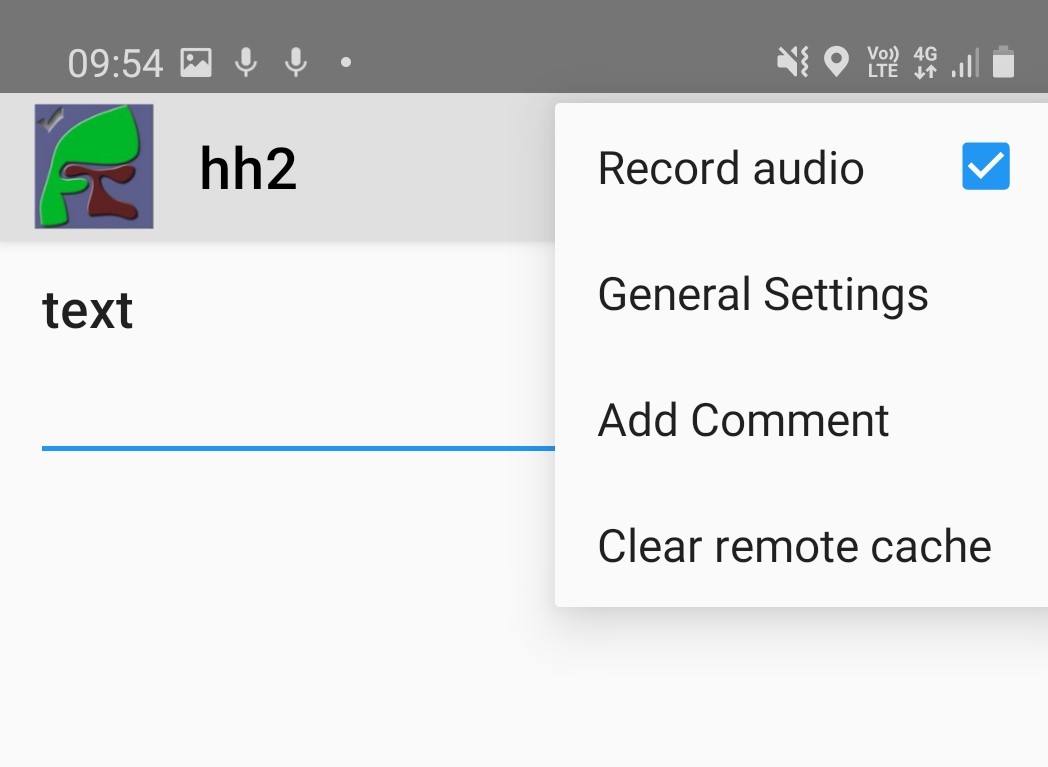Tap the 4G data indicator icon
The image size is (1048, 767).
click(925, 63)
